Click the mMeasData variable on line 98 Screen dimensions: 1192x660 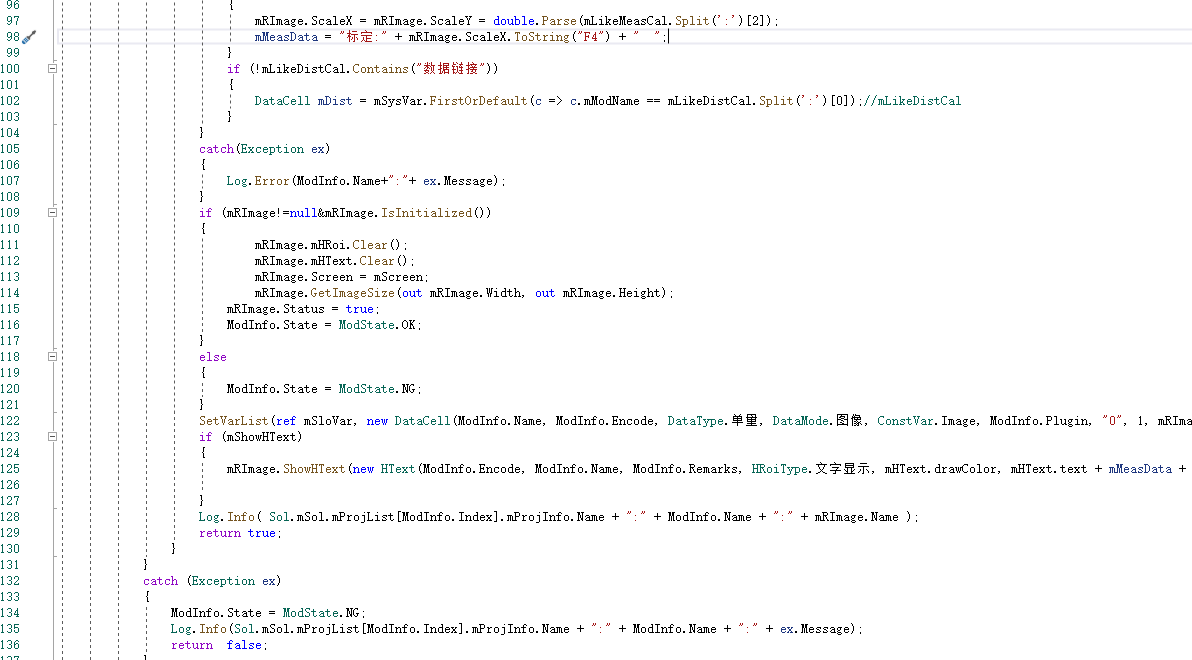[286, 36]
